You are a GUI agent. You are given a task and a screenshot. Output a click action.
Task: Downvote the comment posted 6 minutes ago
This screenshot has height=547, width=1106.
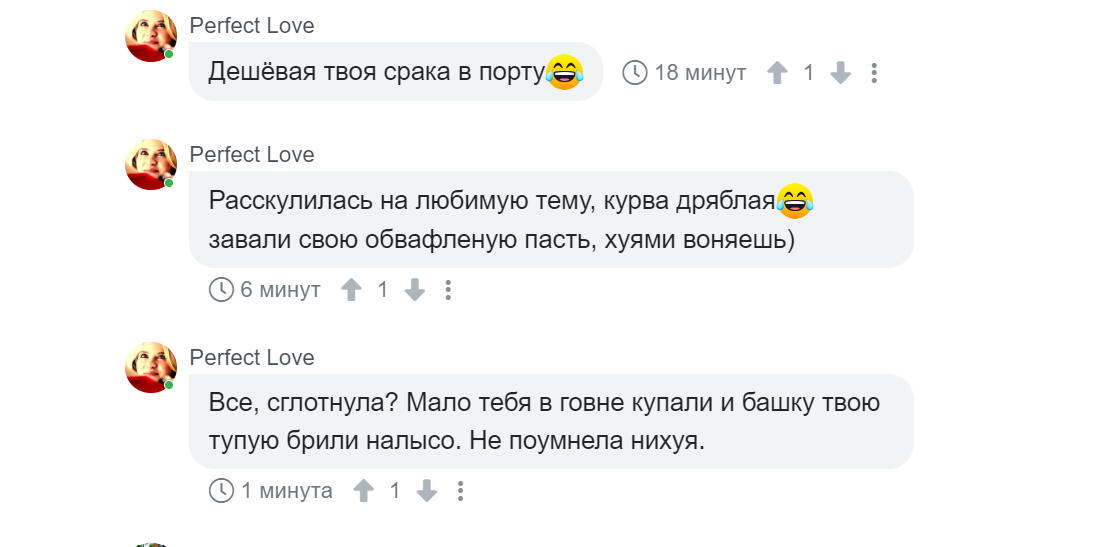tap(414, 290)
